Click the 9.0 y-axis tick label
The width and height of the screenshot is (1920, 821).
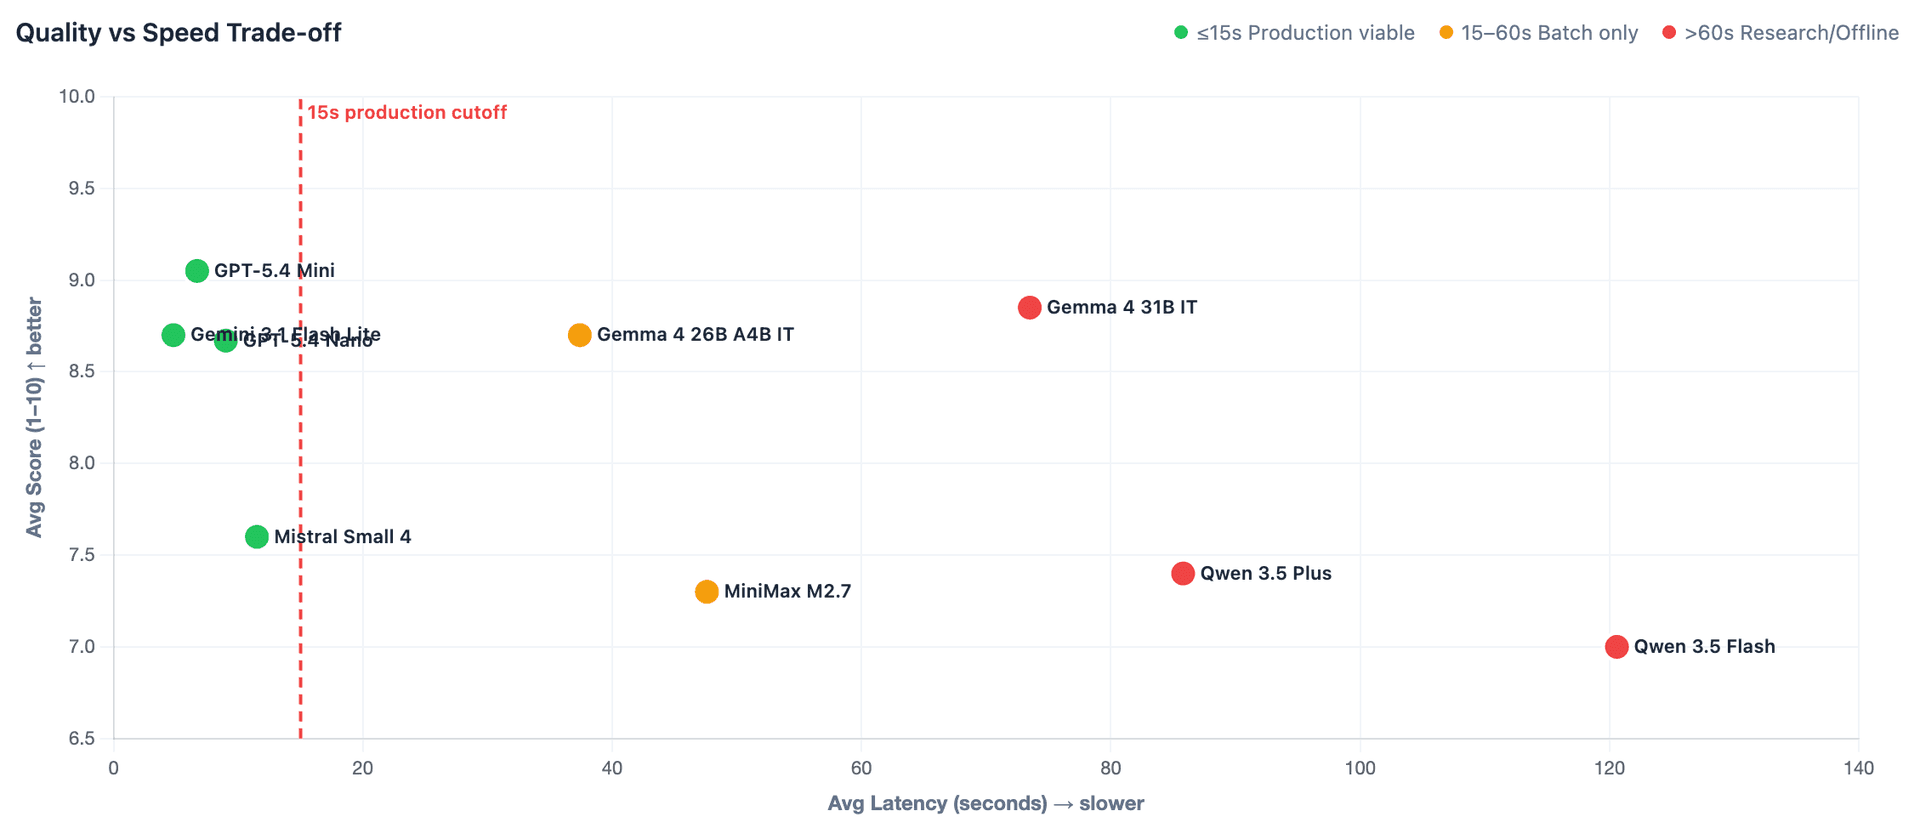pos(81,280)
